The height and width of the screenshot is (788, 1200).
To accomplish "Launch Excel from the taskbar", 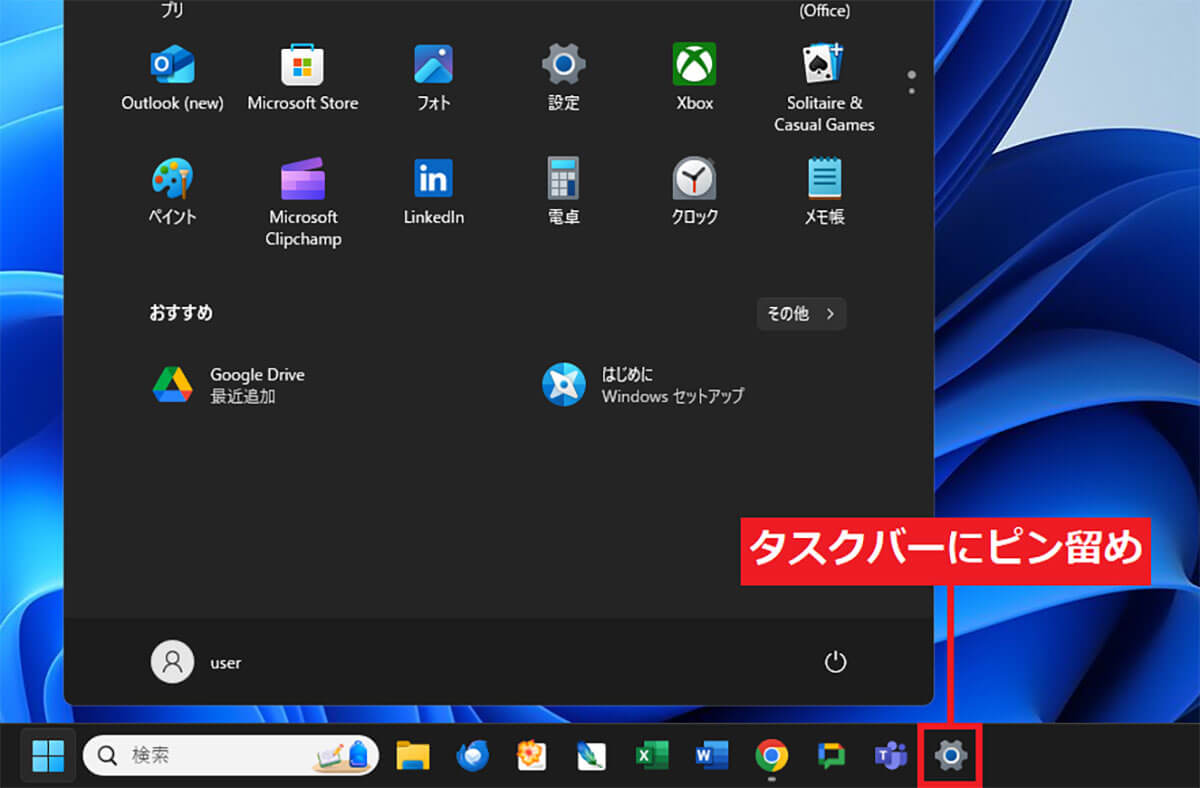I will pos(652,756).
